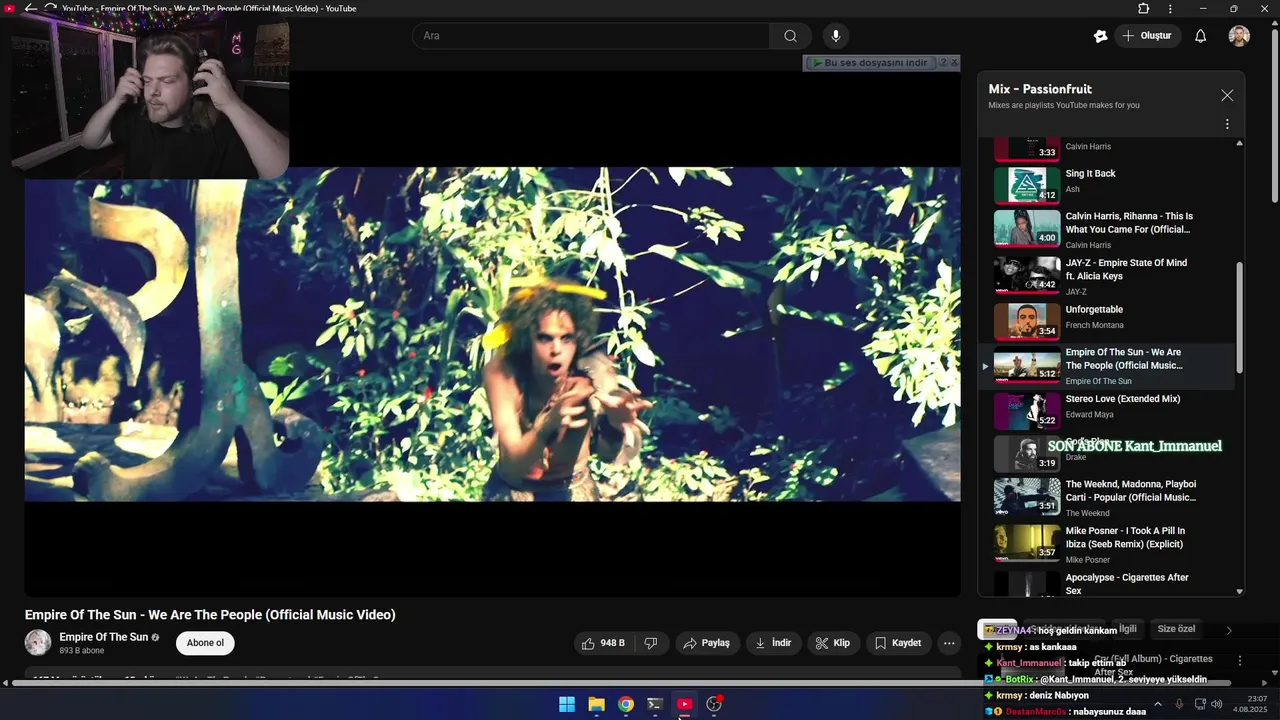1280x720 pixels.
Task: Open Empire Of The Sun channel avatar
Action: click(x=38, y=643)
